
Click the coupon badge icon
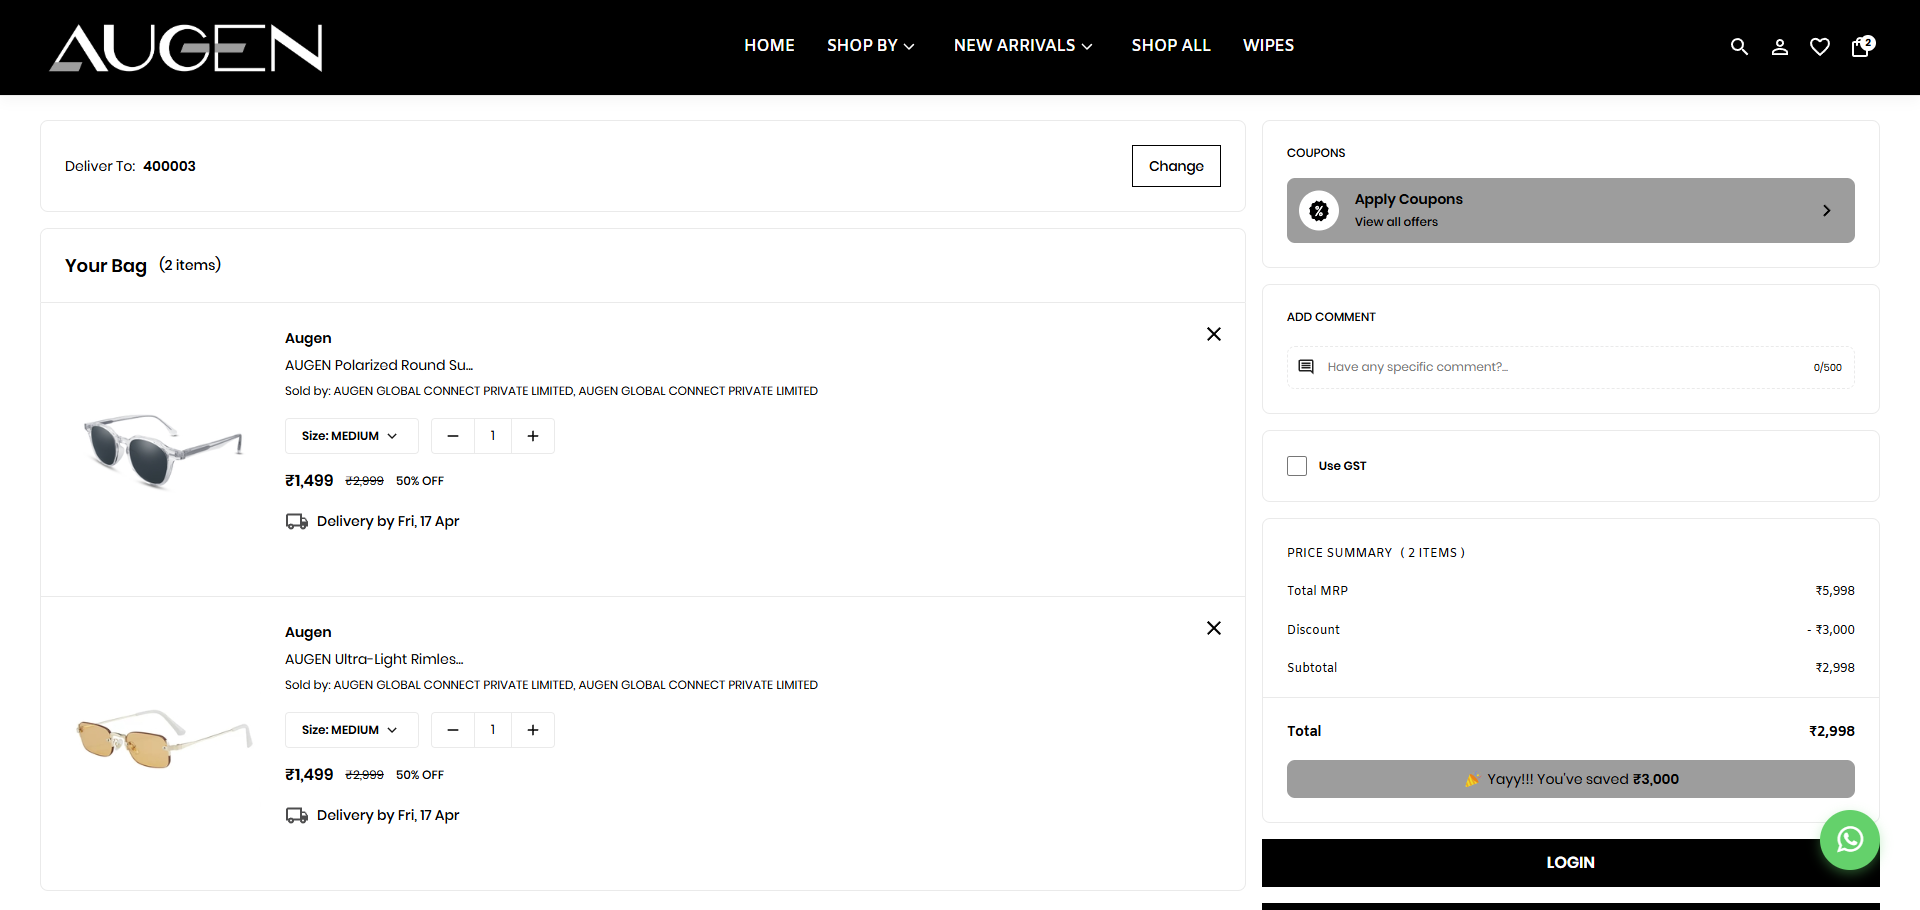[x=1319, y=210]
